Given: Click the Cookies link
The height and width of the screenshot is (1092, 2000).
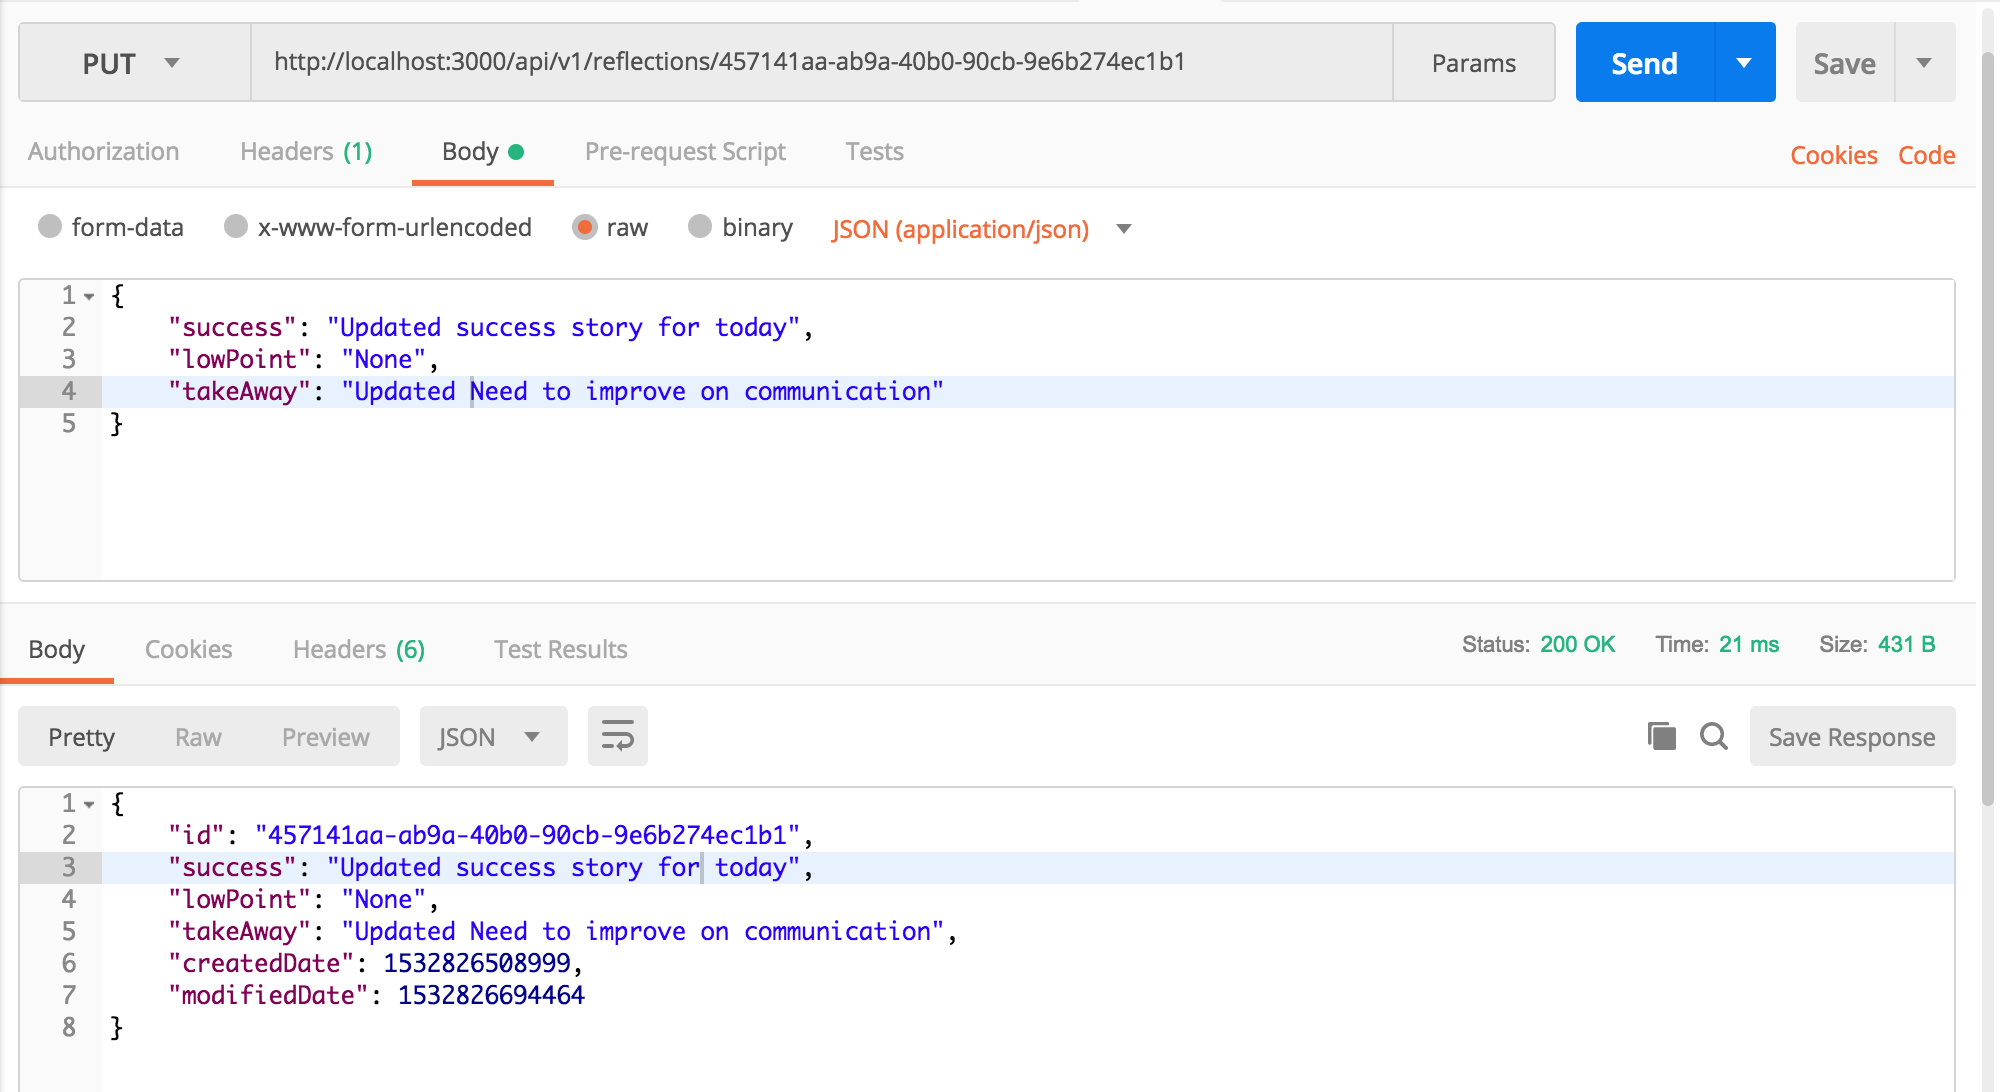Looking at the screenshot, I should click(1833, 156).
